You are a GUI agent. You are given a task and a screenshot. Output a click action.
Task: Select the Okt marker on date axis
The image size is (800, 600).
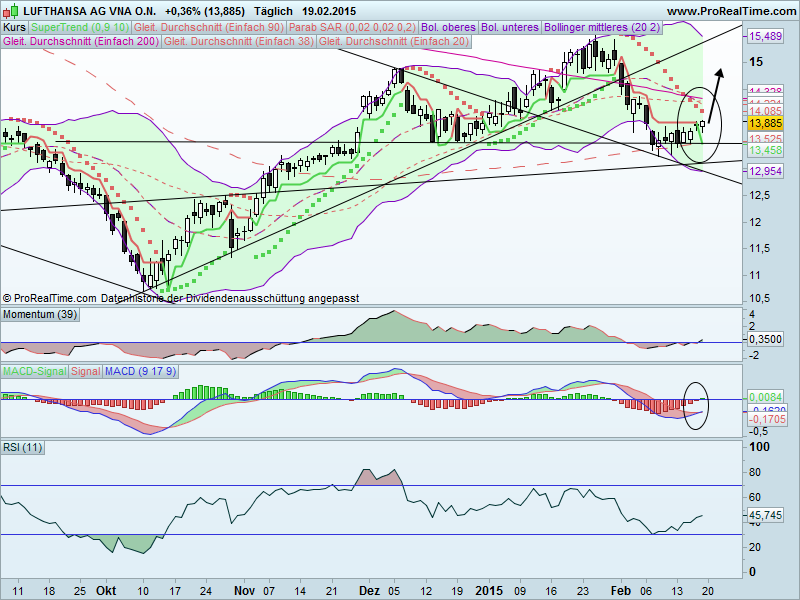[x=106, y=591]
